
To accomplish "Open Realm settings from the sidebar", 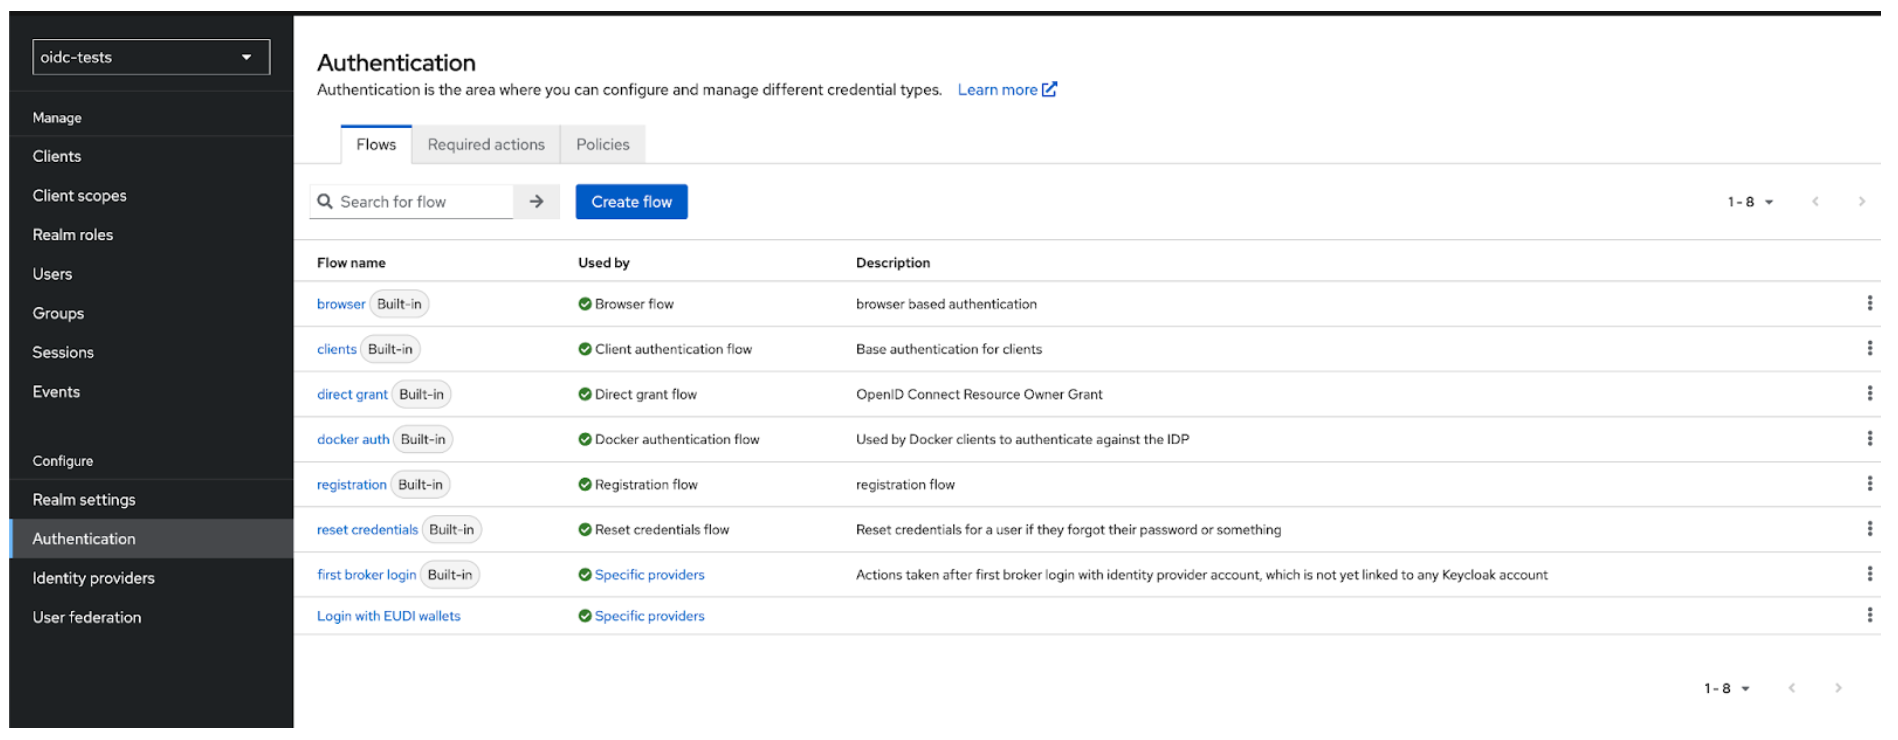I will [84, 499].
